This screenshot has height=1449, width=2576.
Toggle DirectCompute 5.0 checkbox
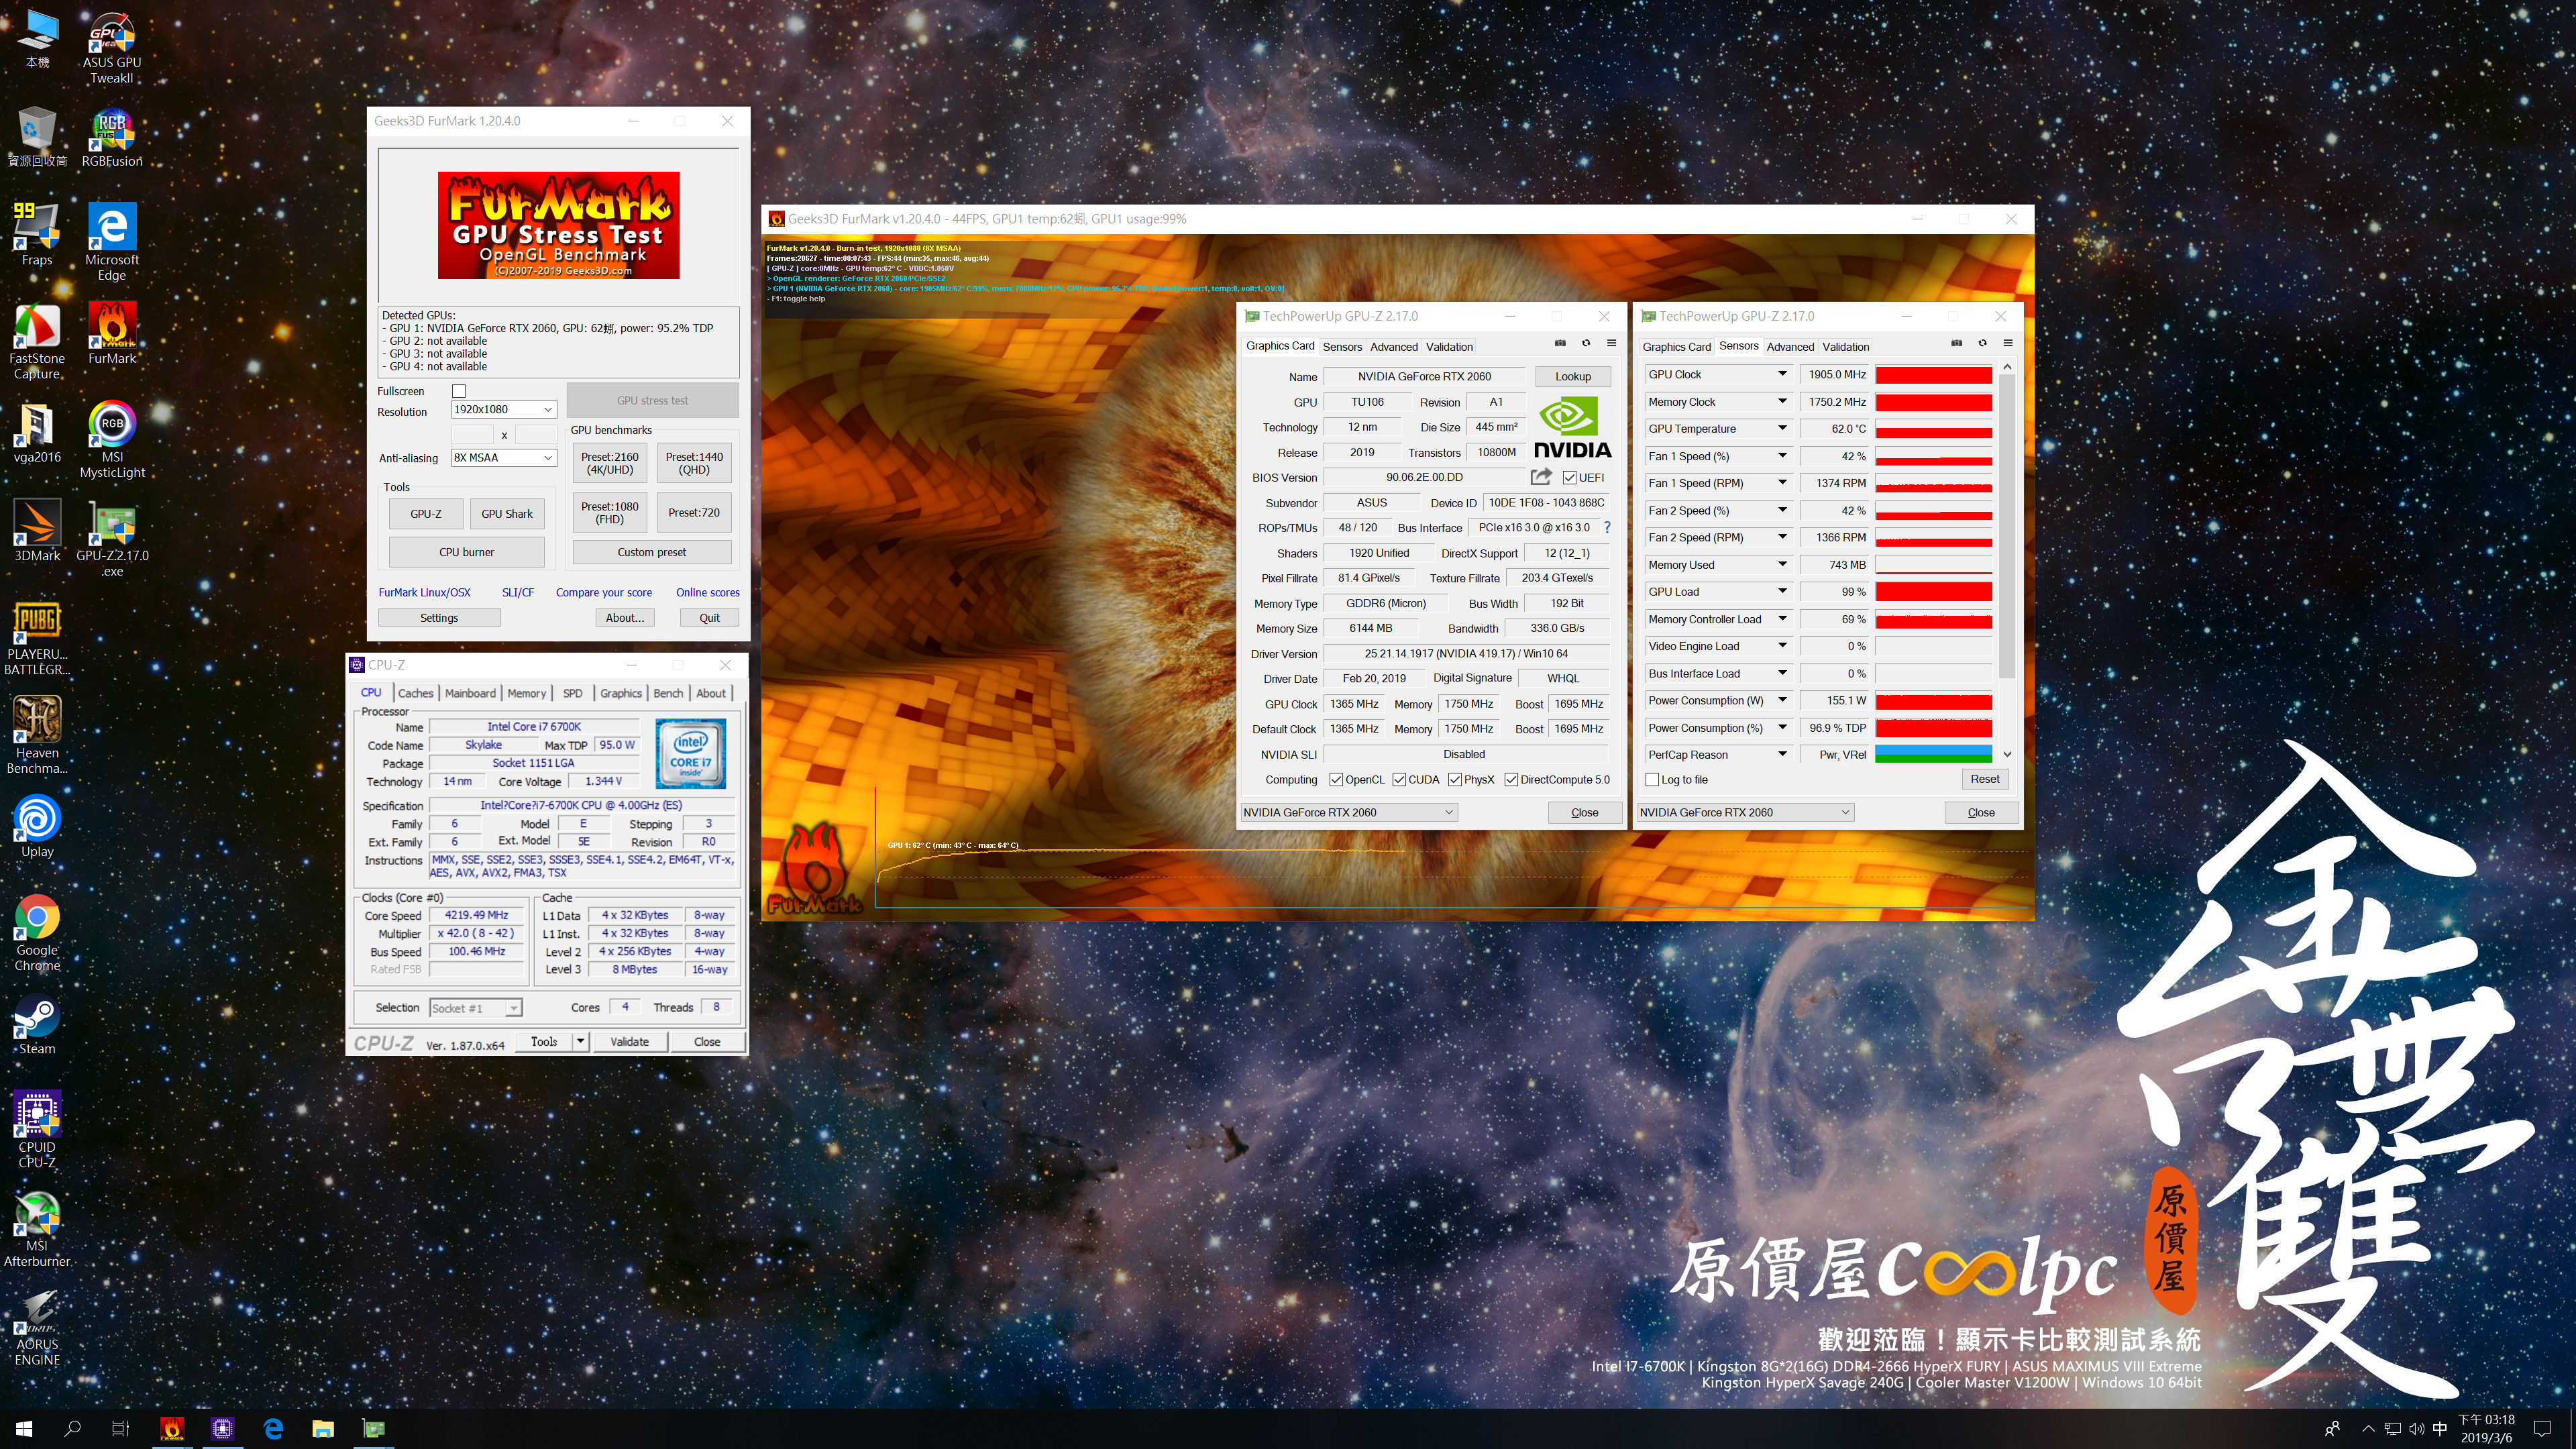(1510, 779)
